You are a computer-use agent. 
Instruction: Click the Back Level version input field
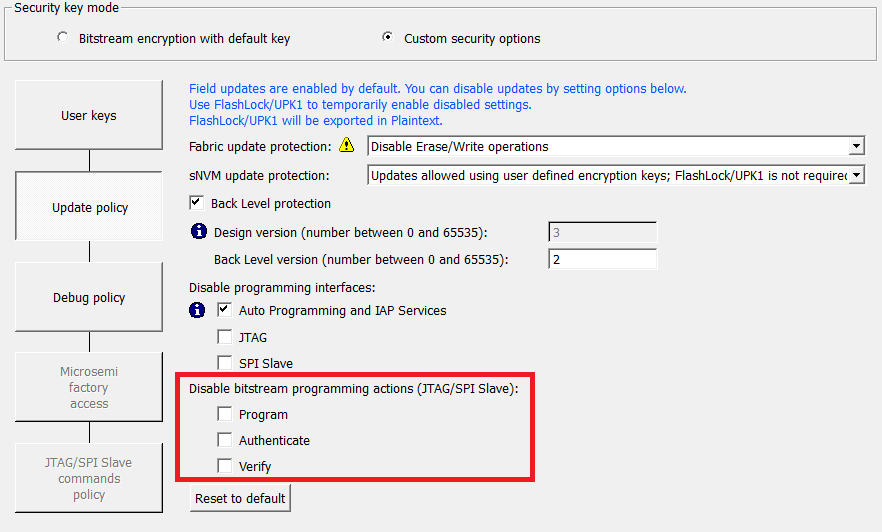[x=602, y=260]
